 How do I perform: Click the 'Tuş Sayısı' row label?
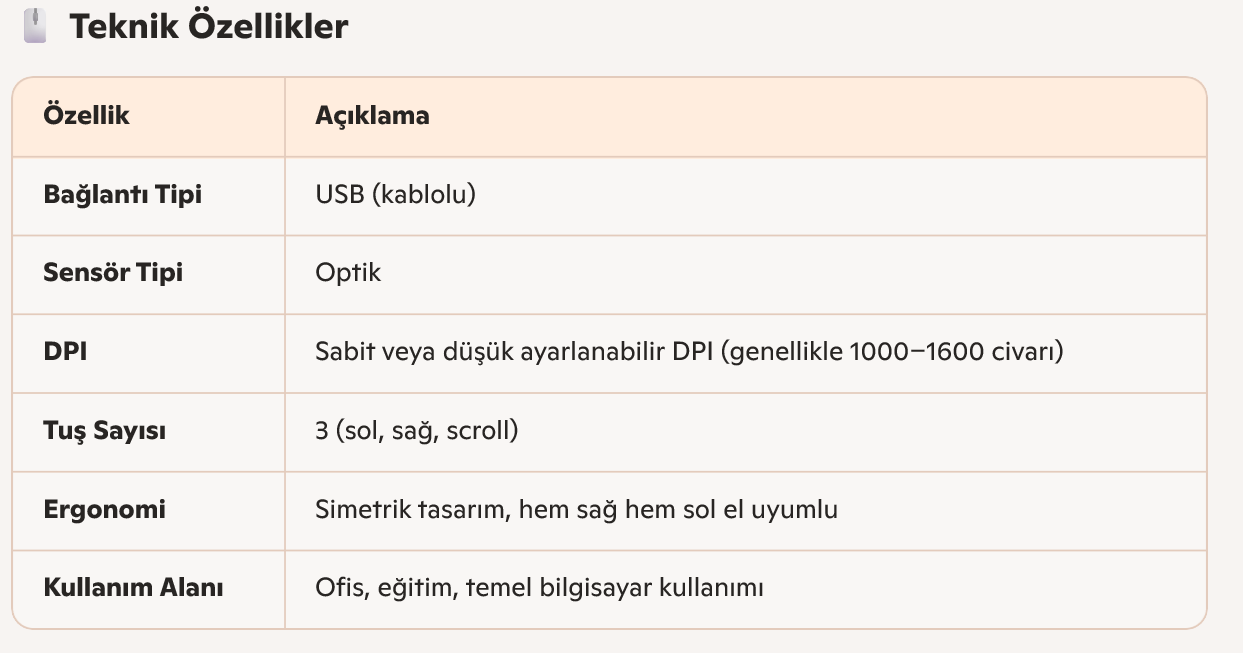(104, 431)
